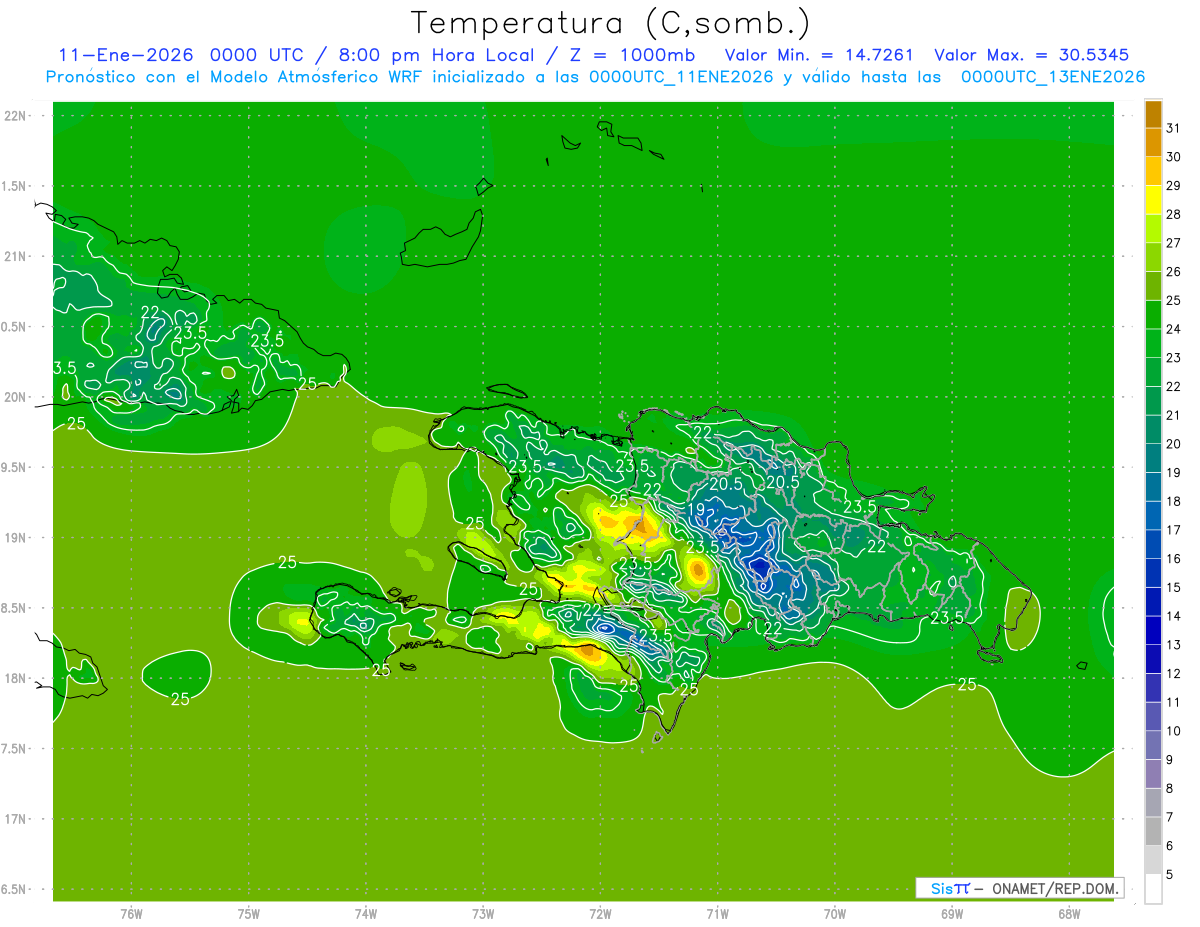This screenshot has height=927, width=1200.
Task: Click the legend scale label "28"
Action: click(1173, 214)
